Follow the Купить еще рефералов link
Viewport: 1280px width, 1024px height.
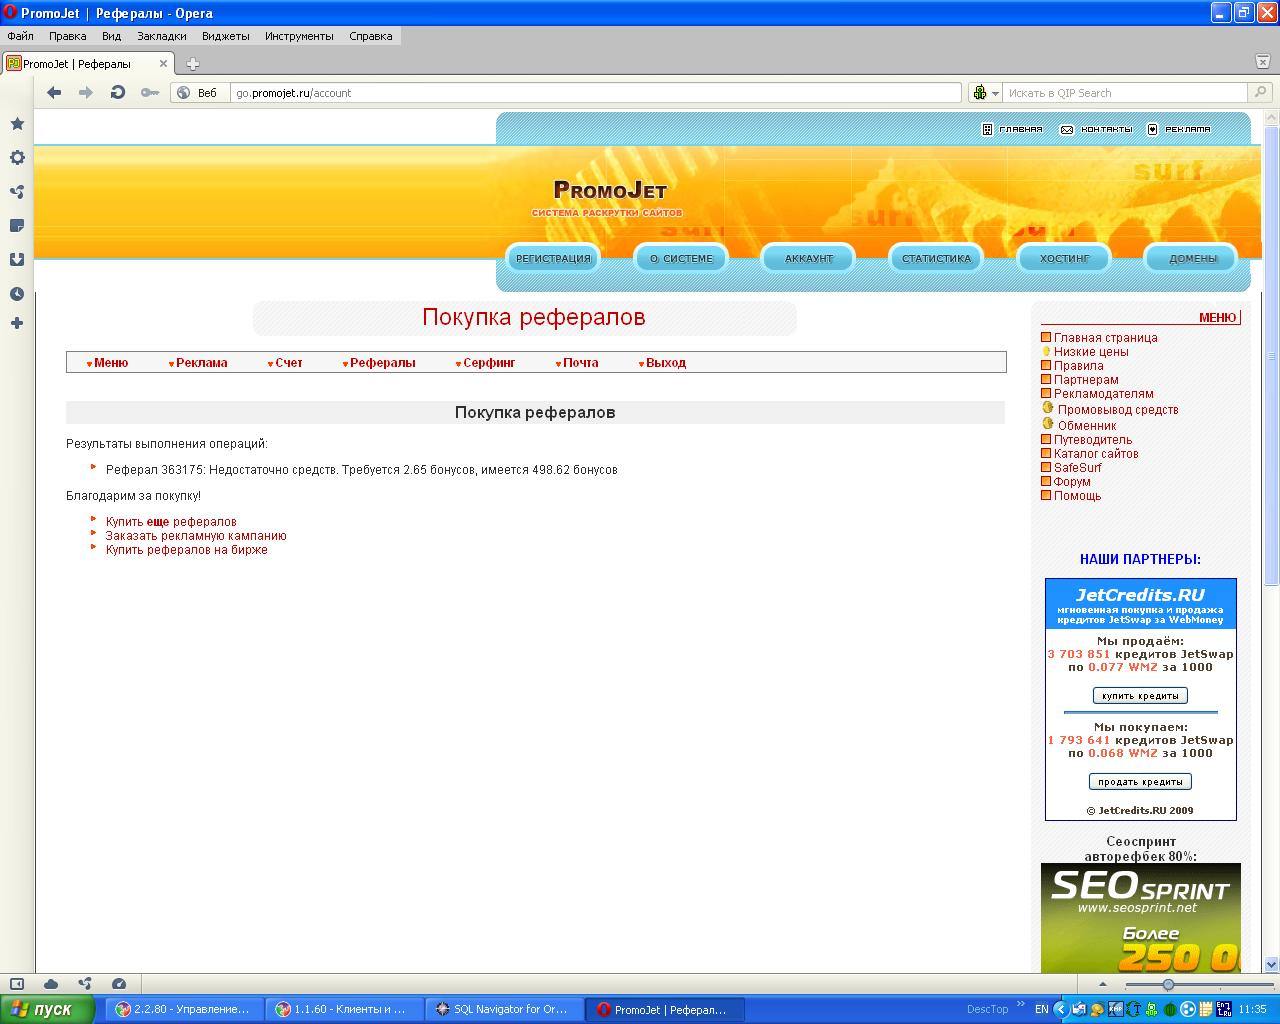coord(171,522)
